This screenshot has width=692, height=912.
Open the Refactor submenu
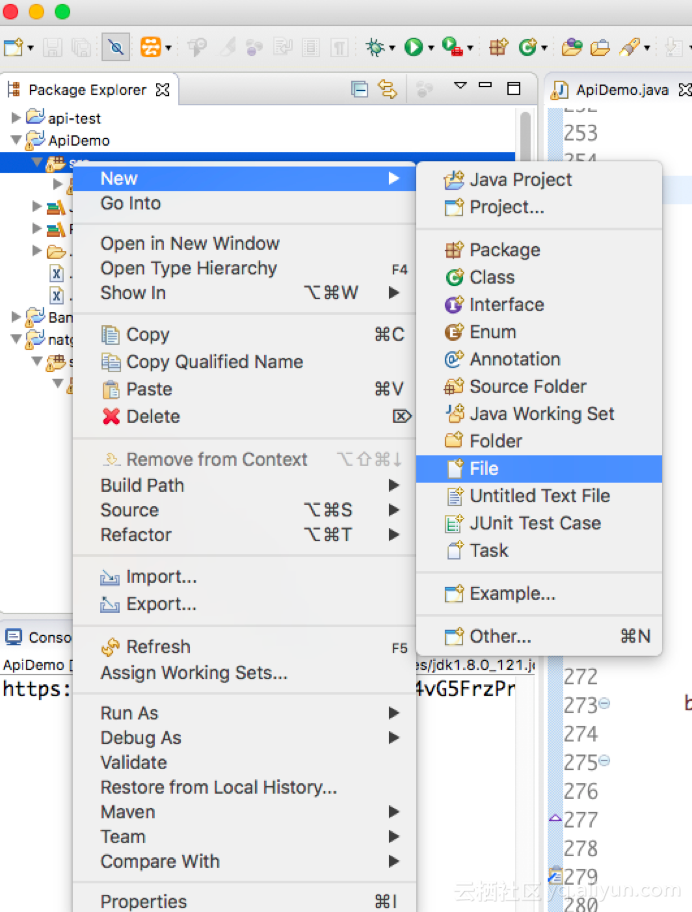coord(244,535)
